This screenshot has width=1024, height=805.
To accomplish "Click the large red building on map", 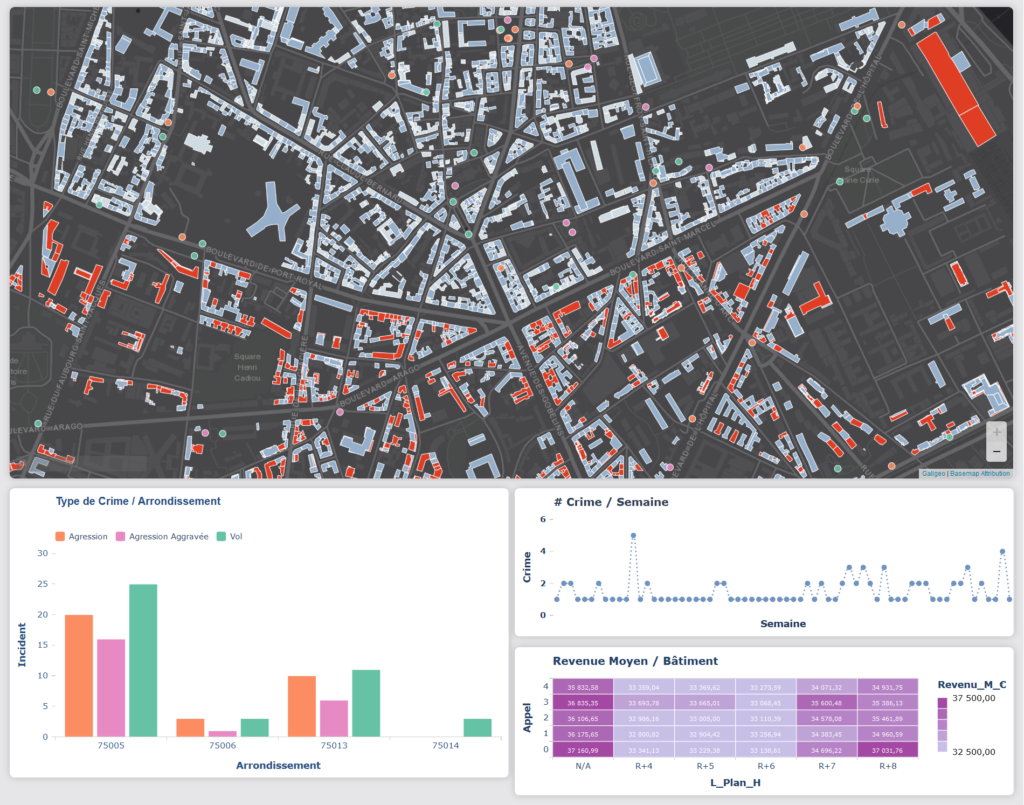I will 956,88.
